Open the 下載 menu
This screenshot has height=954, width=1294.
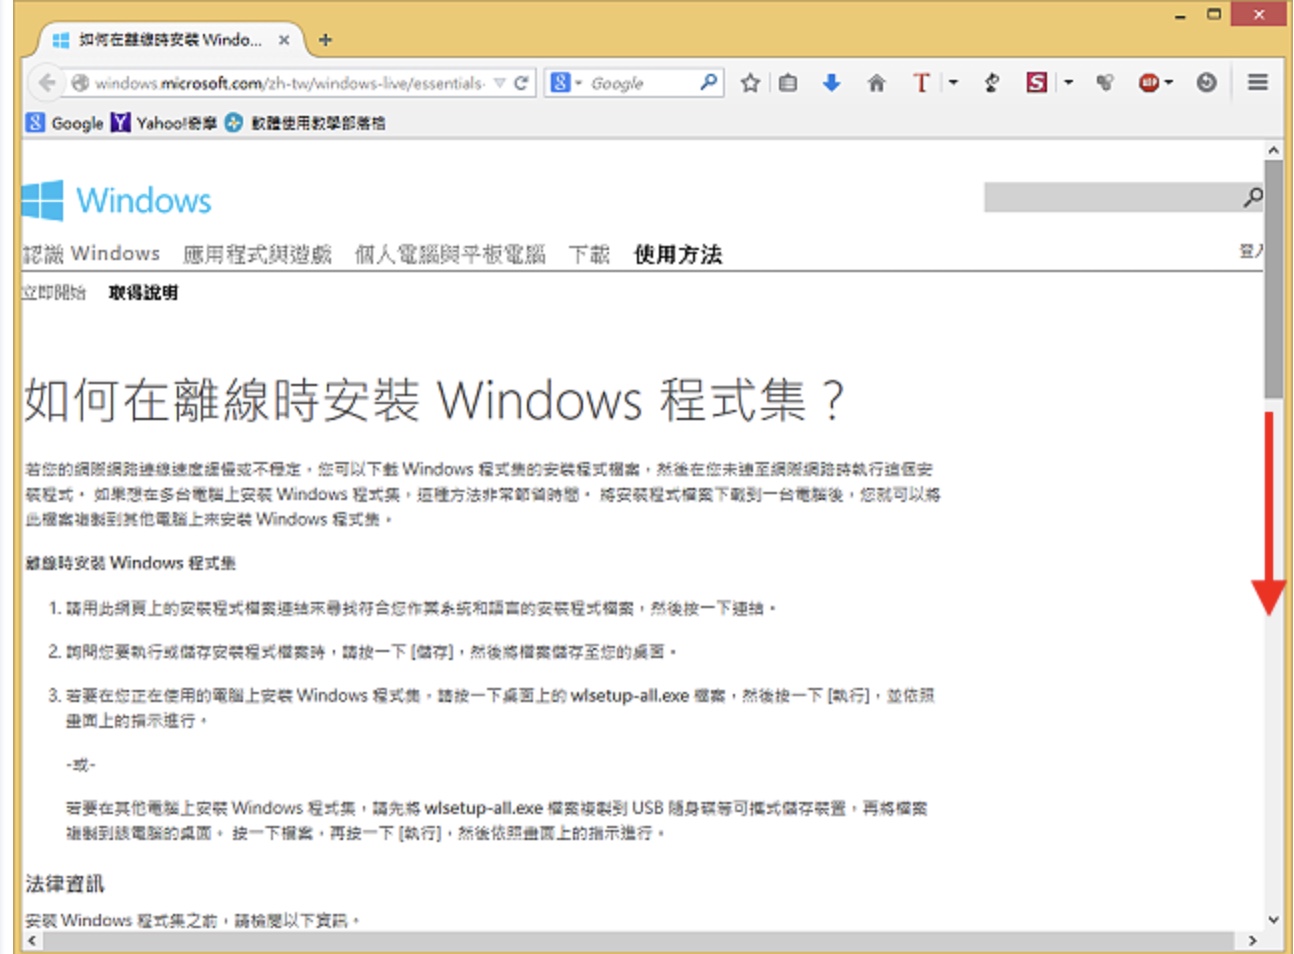pos(589,254)
